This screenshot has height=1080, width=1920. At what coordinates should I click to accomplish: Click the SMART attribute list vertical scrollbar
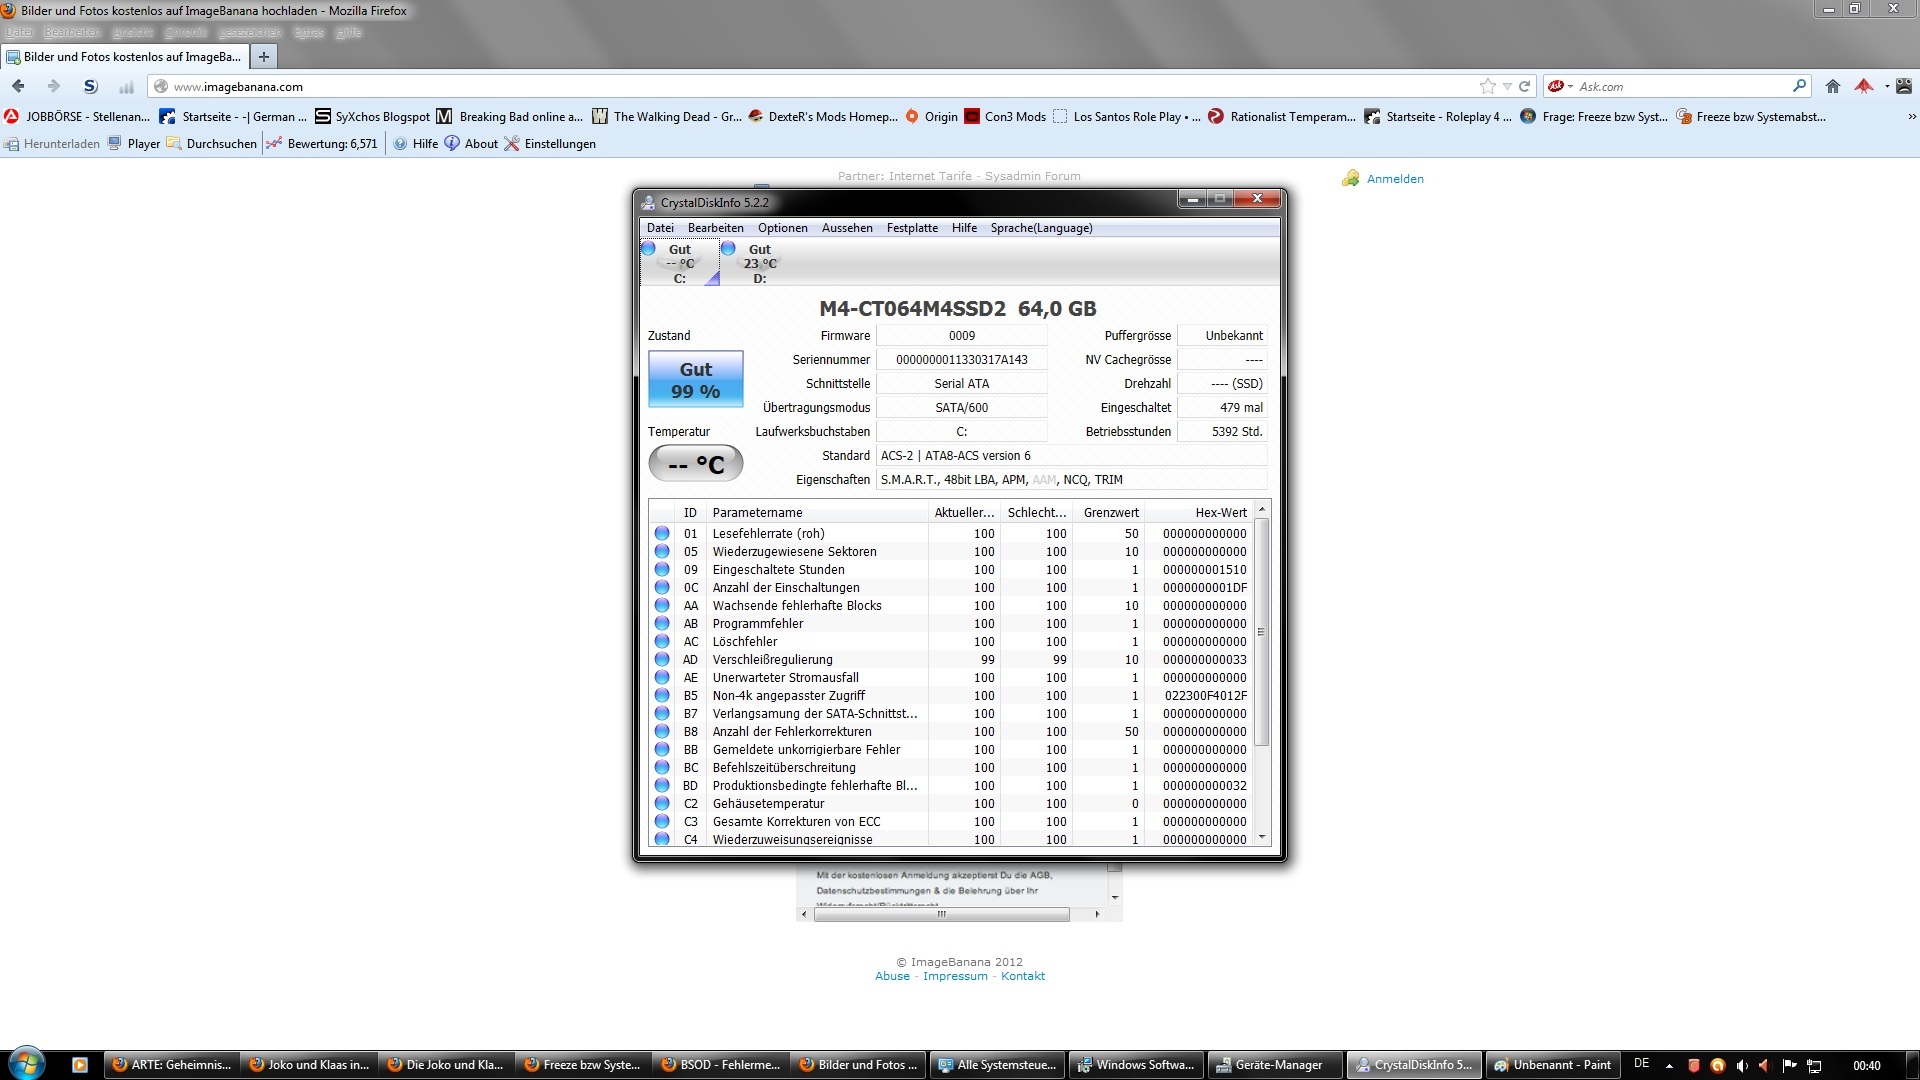pyautogui.click(x=1261, y=632)
